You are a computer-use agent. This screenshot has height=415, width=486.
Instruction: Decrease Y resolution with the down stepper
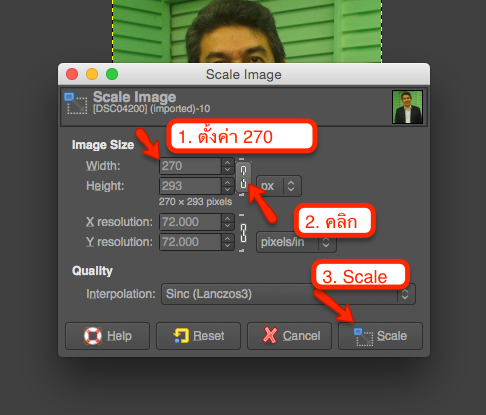click(228, 246)
